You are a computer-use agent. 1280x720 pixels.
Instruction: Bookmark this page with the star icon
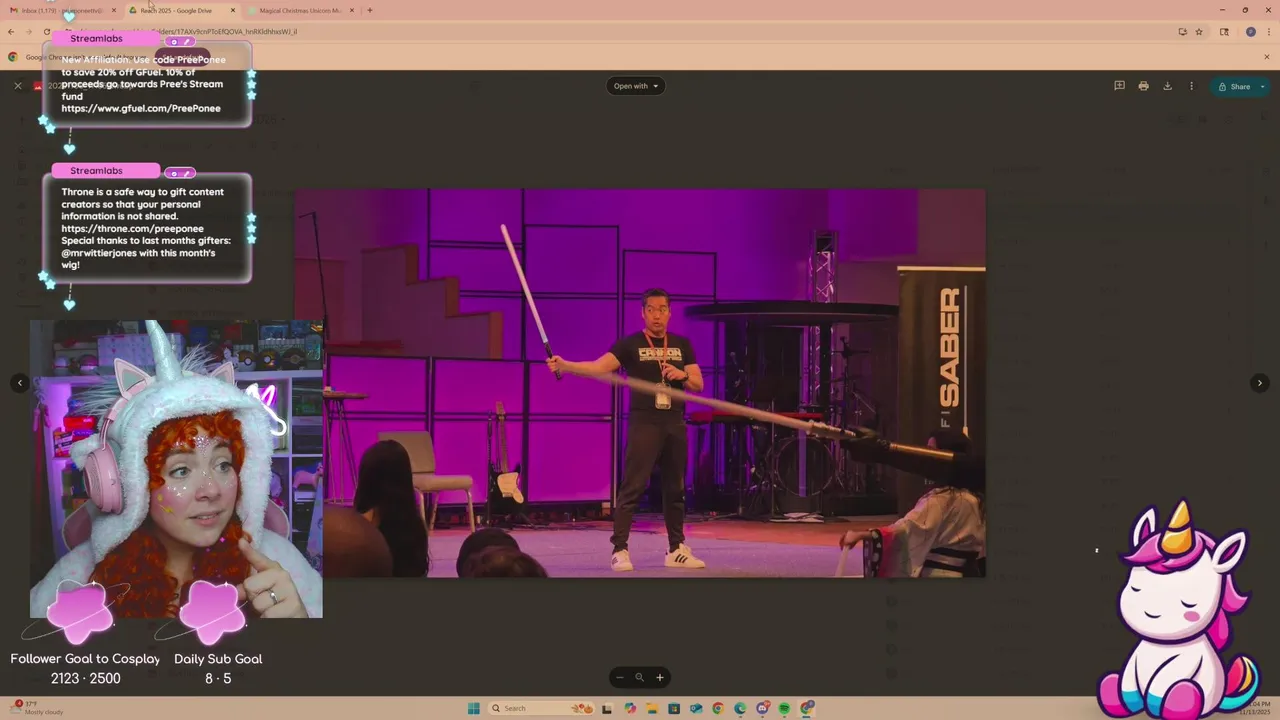tap(1199, 32)
